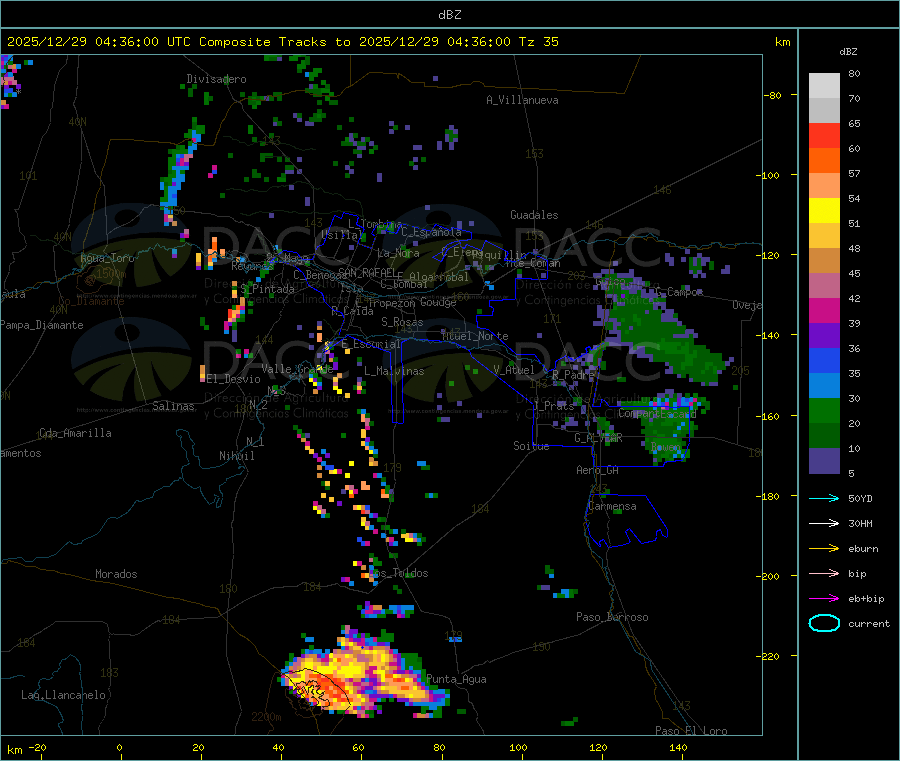Click the 100 km tick label on bottom axis
The width and height of the screenshot is (900, 761).
point(518,747)
